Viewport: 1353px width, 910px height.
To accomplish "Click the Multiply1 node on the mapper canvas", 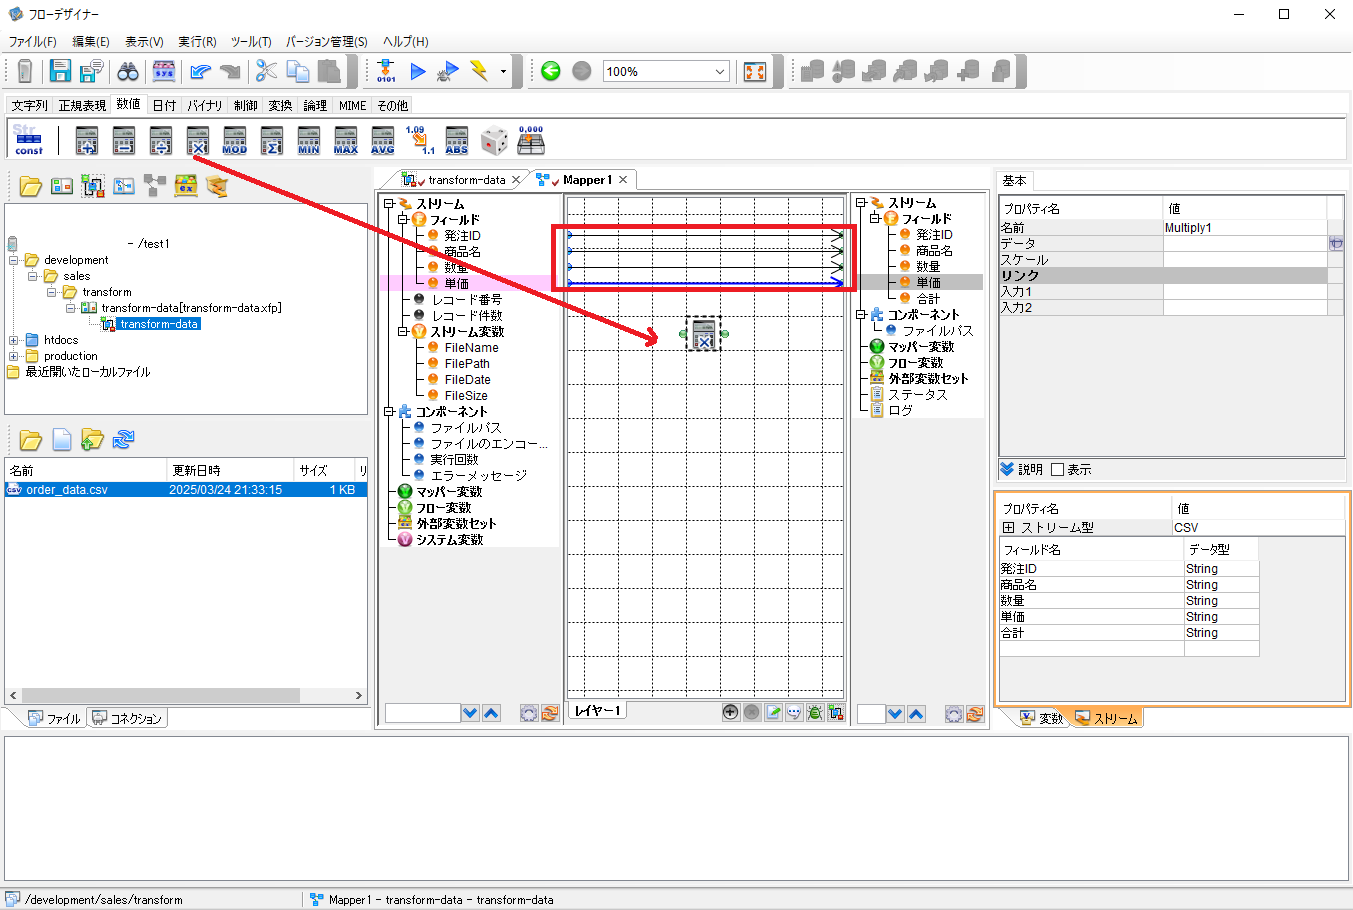I will click(704, 333).
